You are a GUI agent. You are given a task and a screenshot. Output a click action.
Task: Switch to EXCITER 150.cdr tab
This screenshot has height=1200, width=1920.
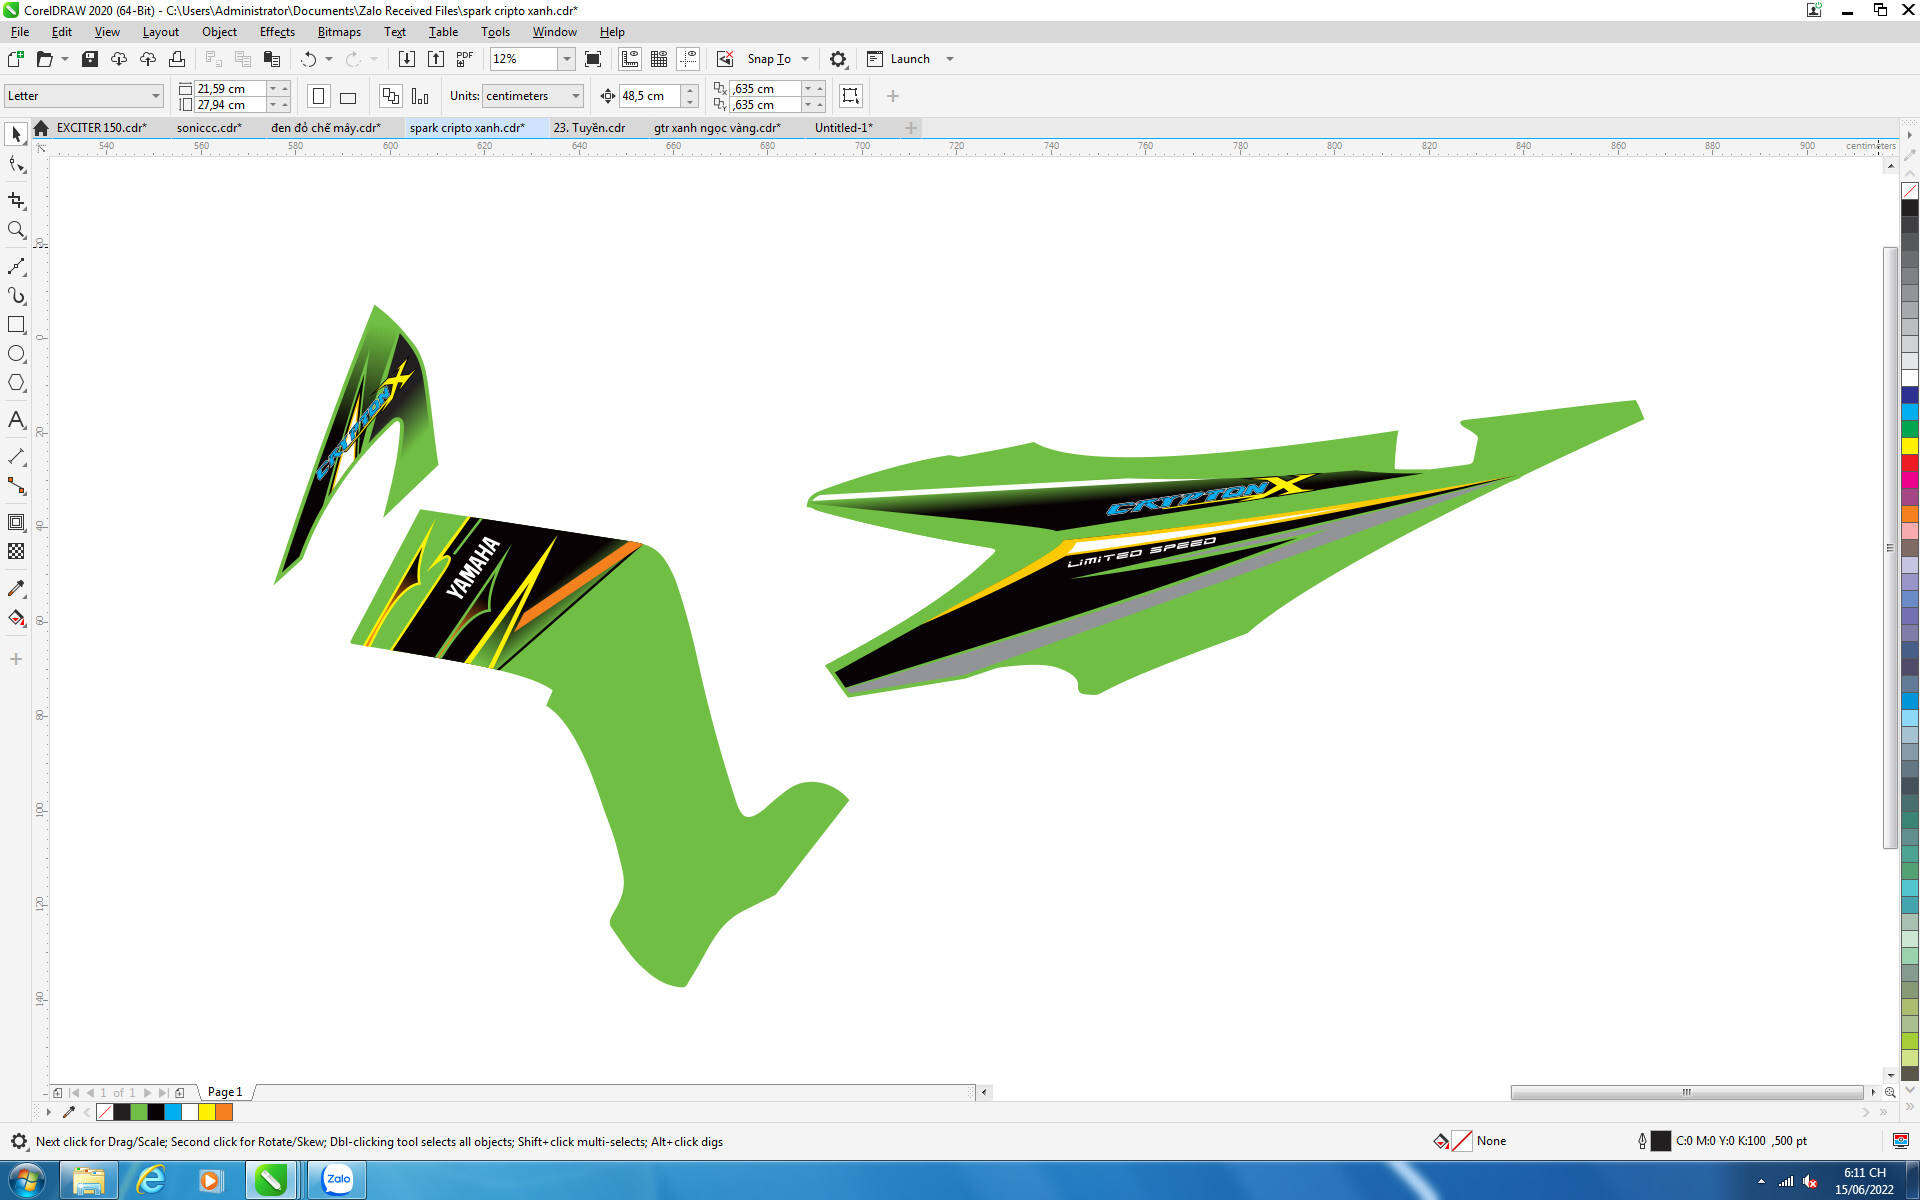click(x=101, y=128)
